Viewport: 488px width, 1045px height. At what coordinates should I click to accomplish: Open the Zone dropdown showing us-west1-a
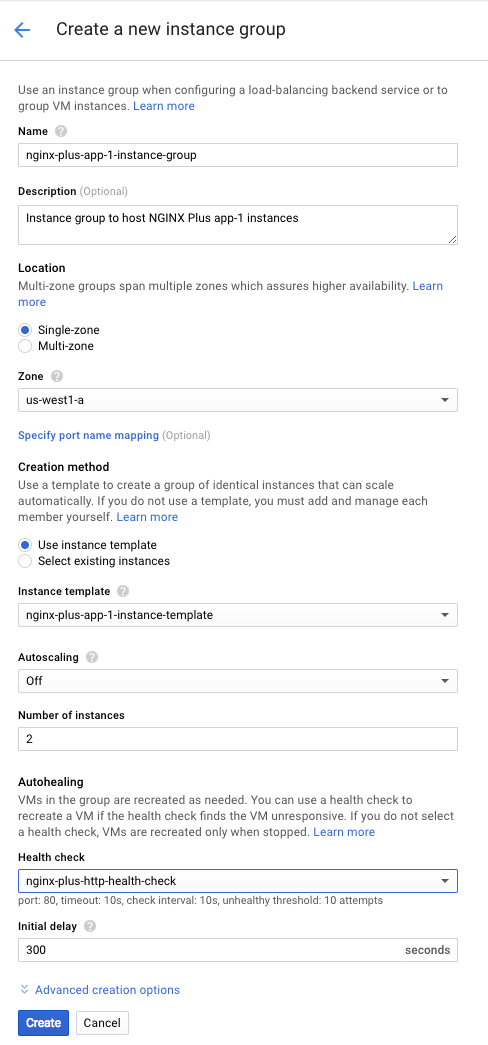pyautogui.click(x=237, y=400)
